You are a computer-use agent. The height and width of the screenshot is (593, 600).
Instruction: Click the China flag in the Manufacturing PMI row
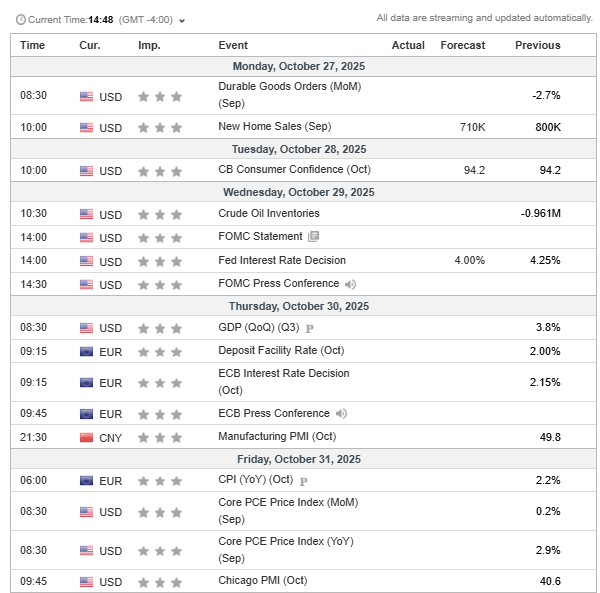(86, 437)
